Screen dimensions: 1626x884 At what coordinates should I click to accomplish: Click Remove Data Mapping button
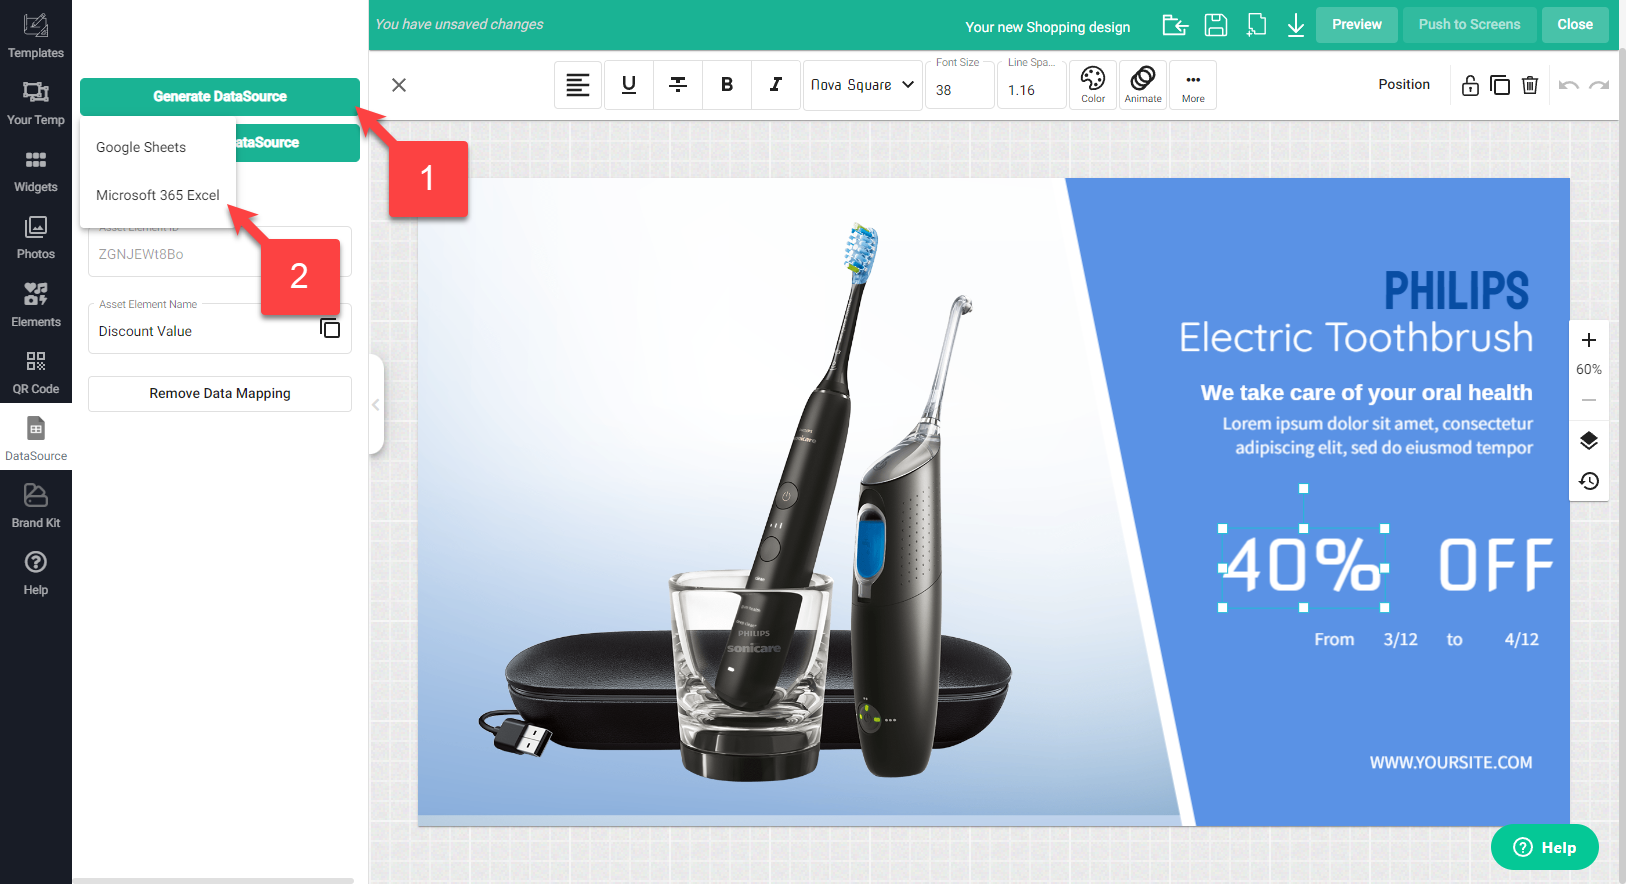tap(220, 394)
